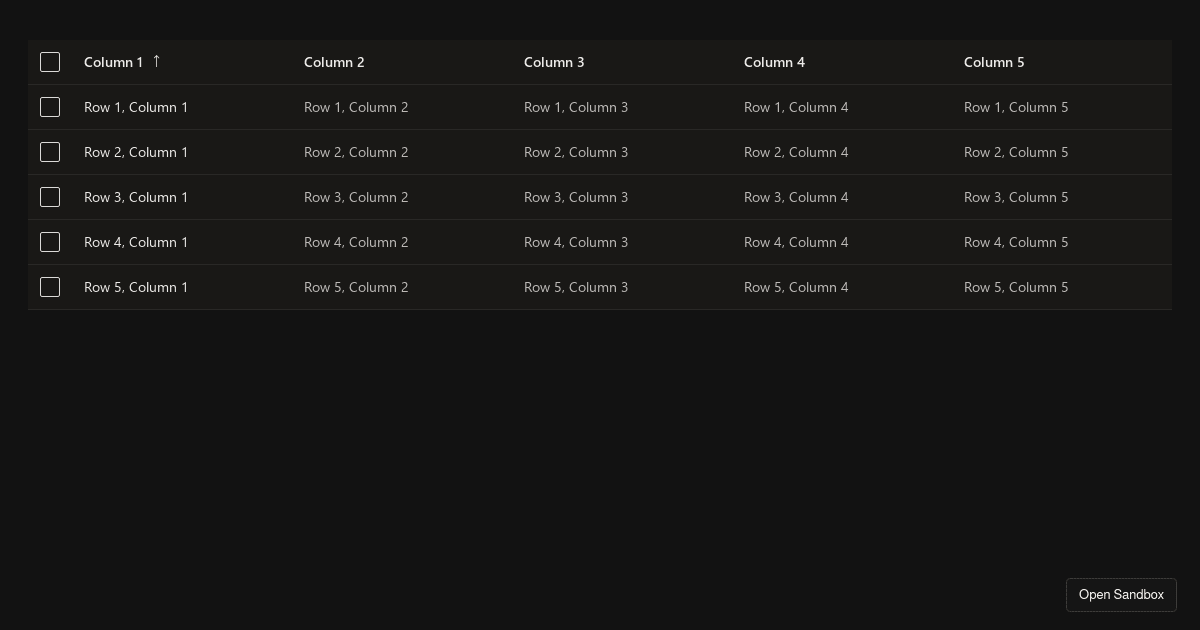Check the checkbox for Row 2
The image size is (1200, 630).
(50, 152)
